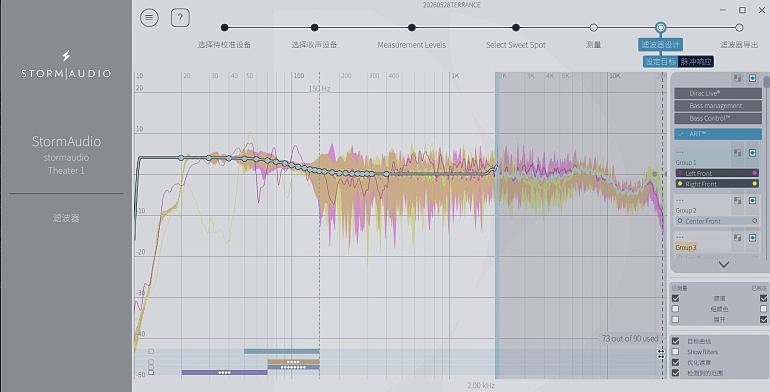Click the select-all icon above Dirac Live
770x392 pixels.
752,78
